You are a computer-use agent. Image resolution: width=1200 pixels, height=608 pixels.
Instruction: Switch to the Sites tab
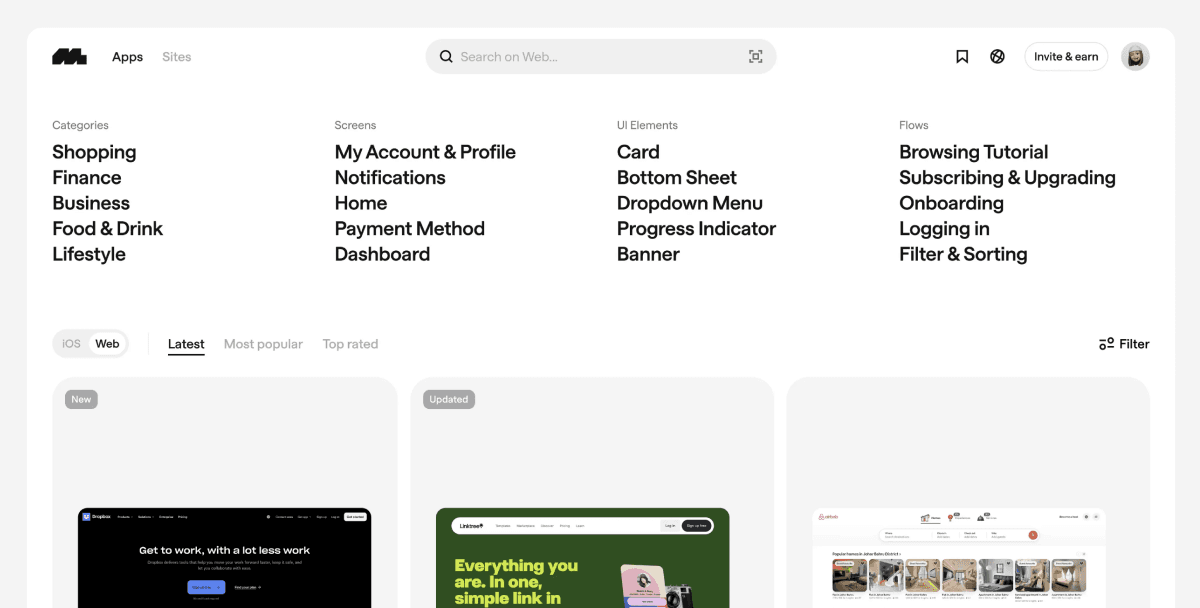tap(176, 57)
